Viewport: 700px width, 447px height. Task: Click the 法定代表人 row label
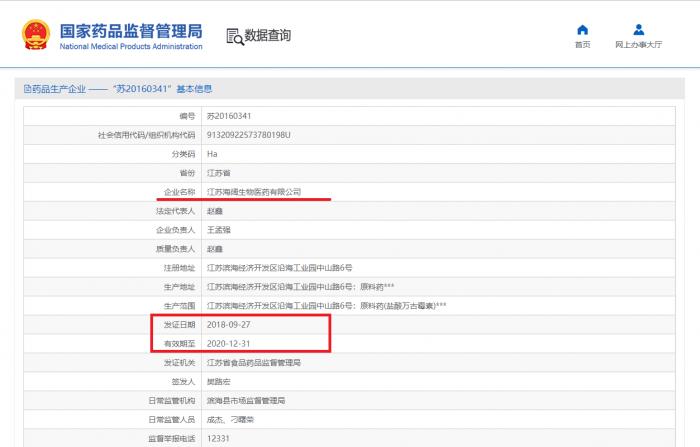click(174, 211)
